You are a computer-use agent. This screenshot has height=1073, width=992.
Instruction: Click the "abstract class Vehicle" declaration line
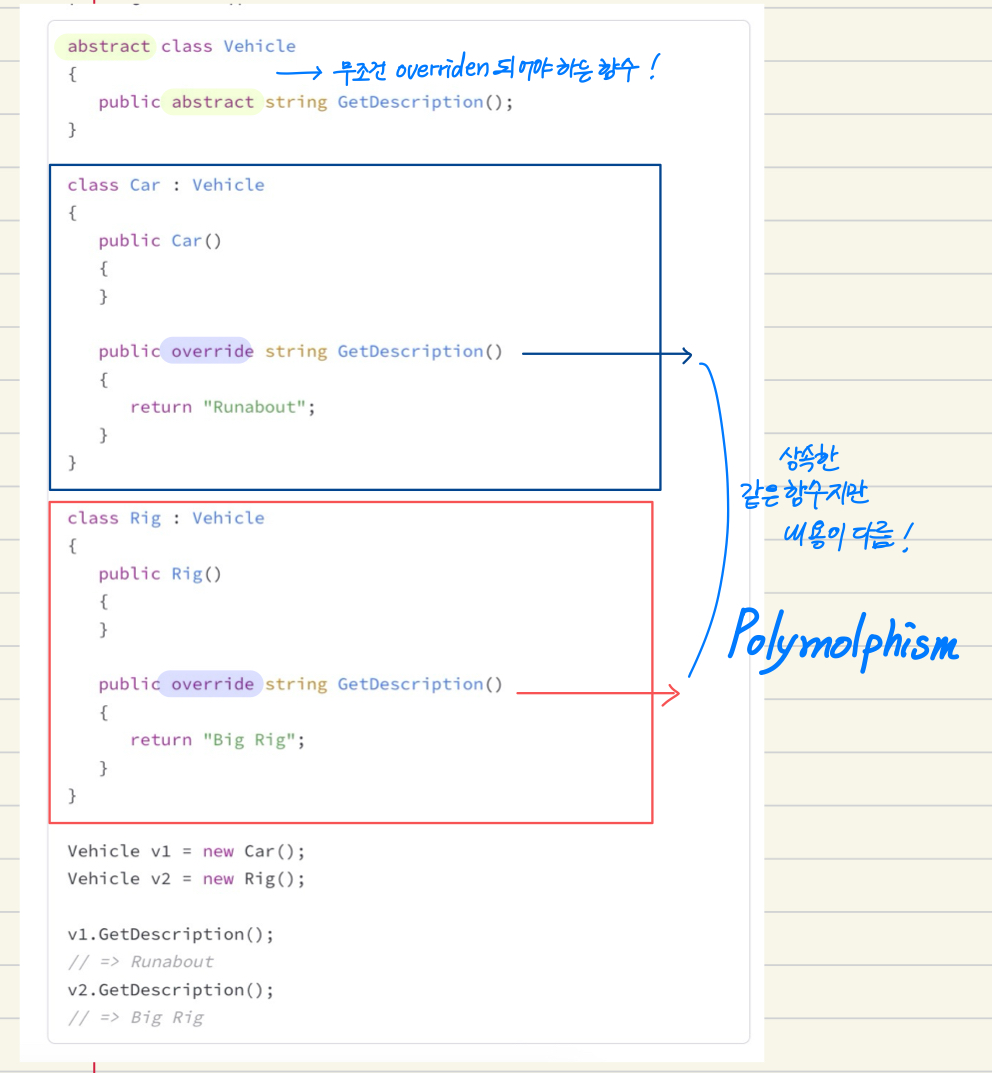click(181, 47)
